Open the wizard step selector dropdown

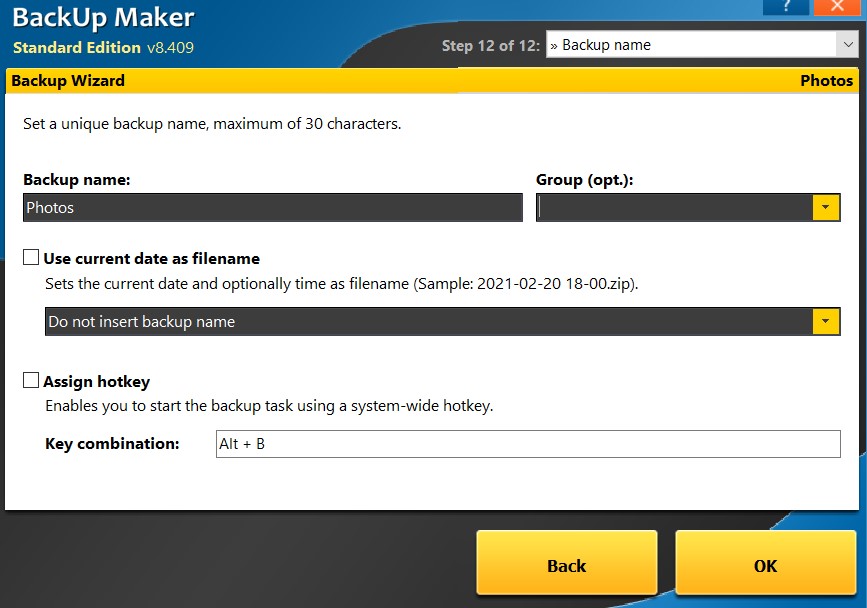point(848,44)
